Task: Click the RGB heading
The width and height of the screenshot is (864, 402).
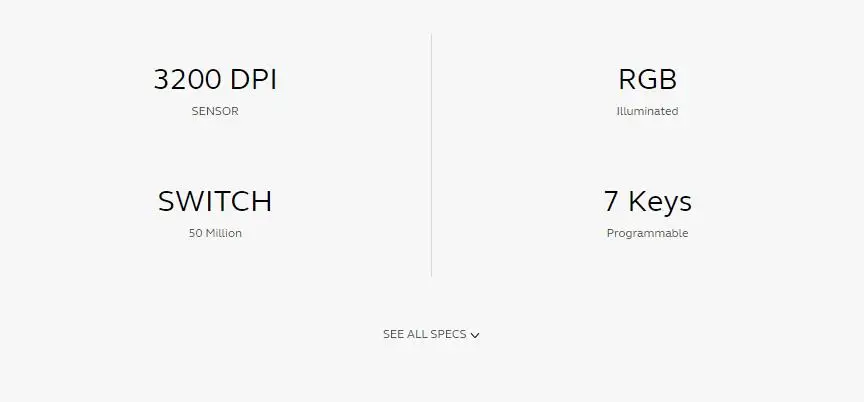Action: 647,80
